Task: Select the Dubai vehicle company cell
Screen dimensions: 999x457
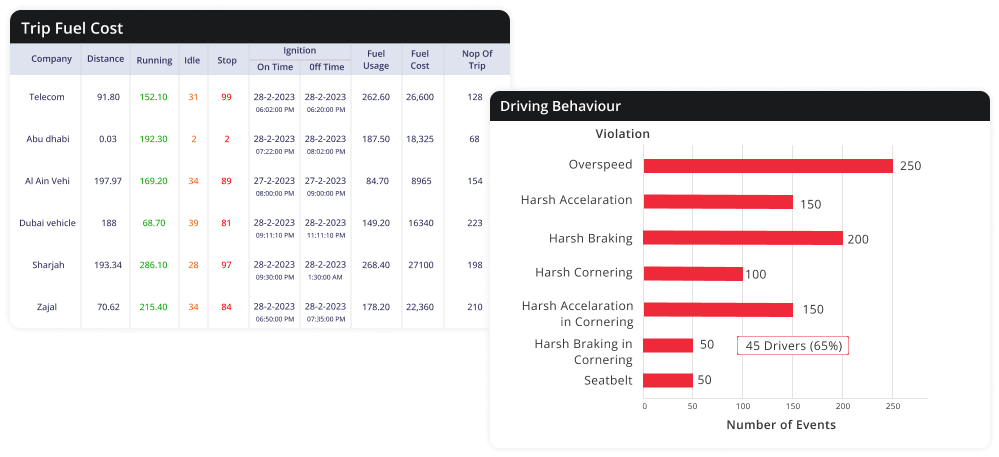Action: [47, 223]
